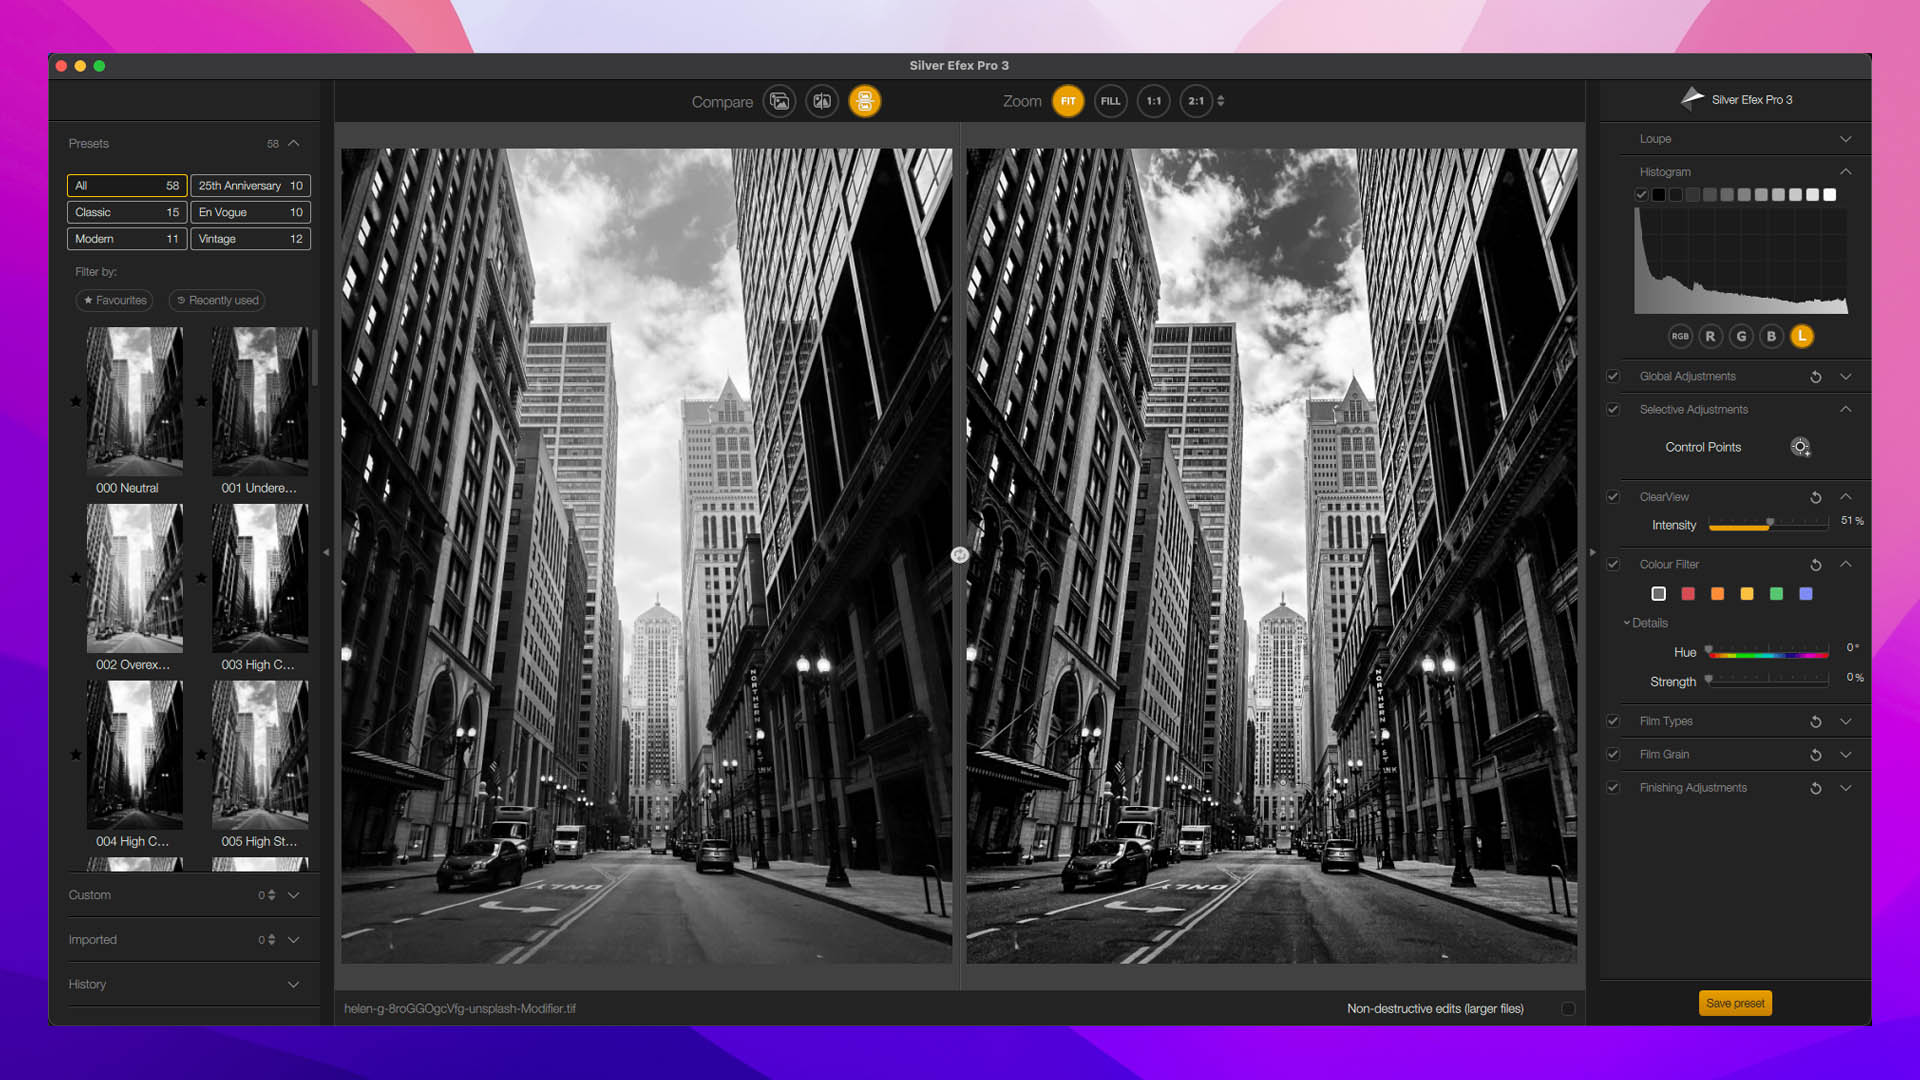Toggle the ClearView checkbox enable

tap(1613, 496)
